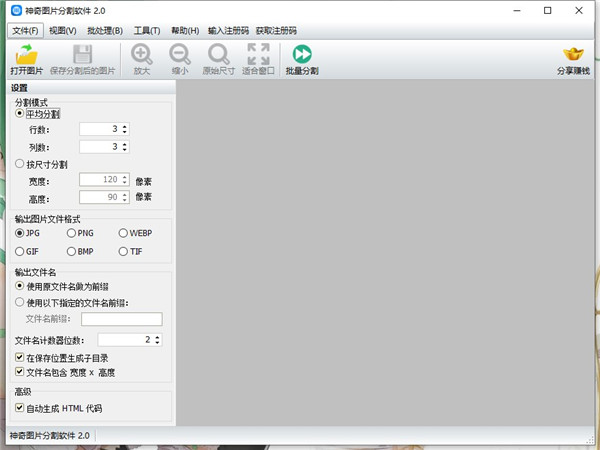
Task: Decrease the 列数 column count spinner
Action: (x=125, y=150)
